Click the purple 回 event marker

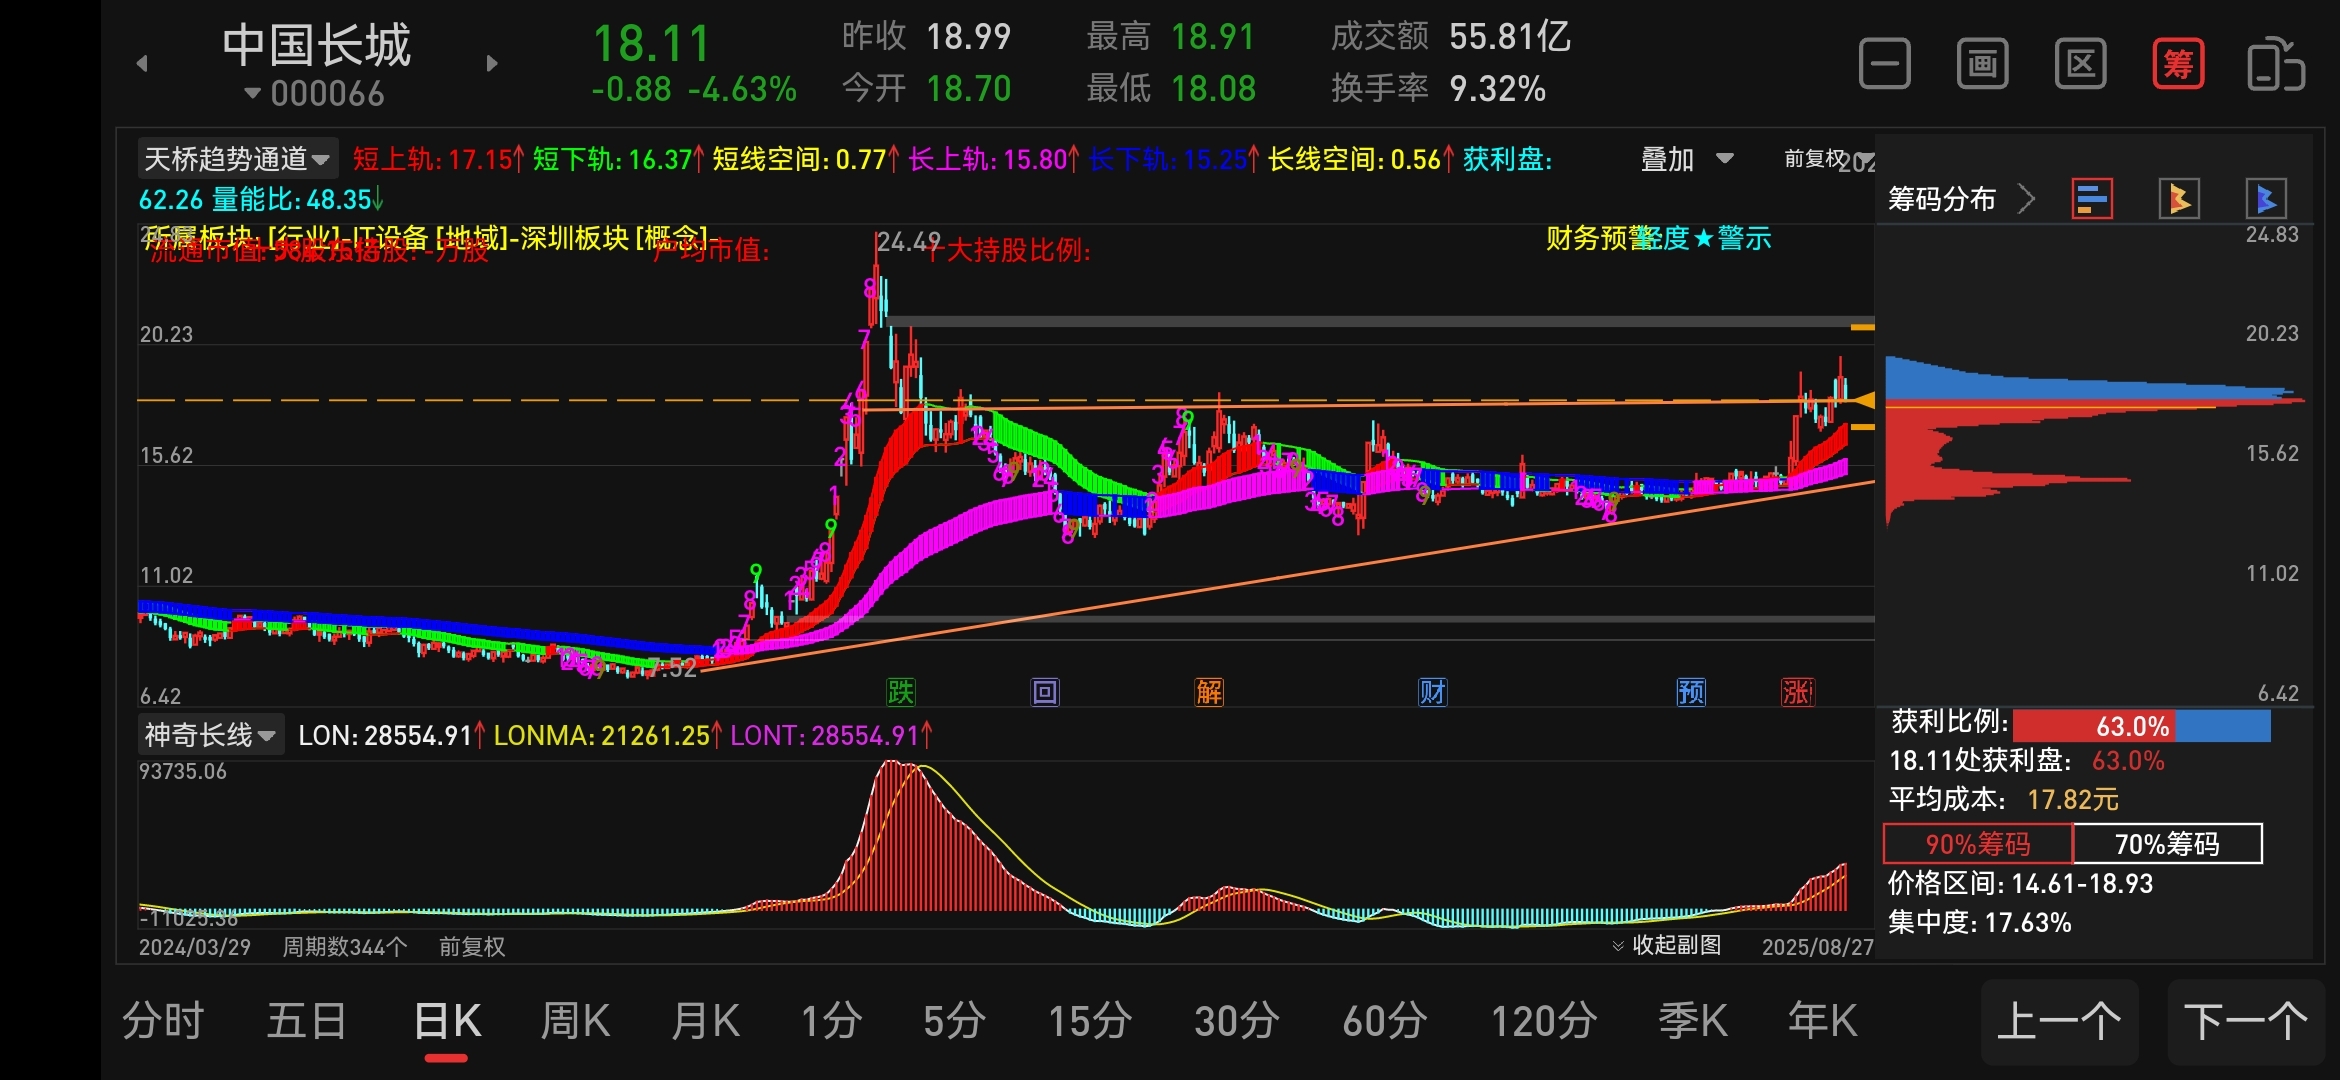point(1045,691)
